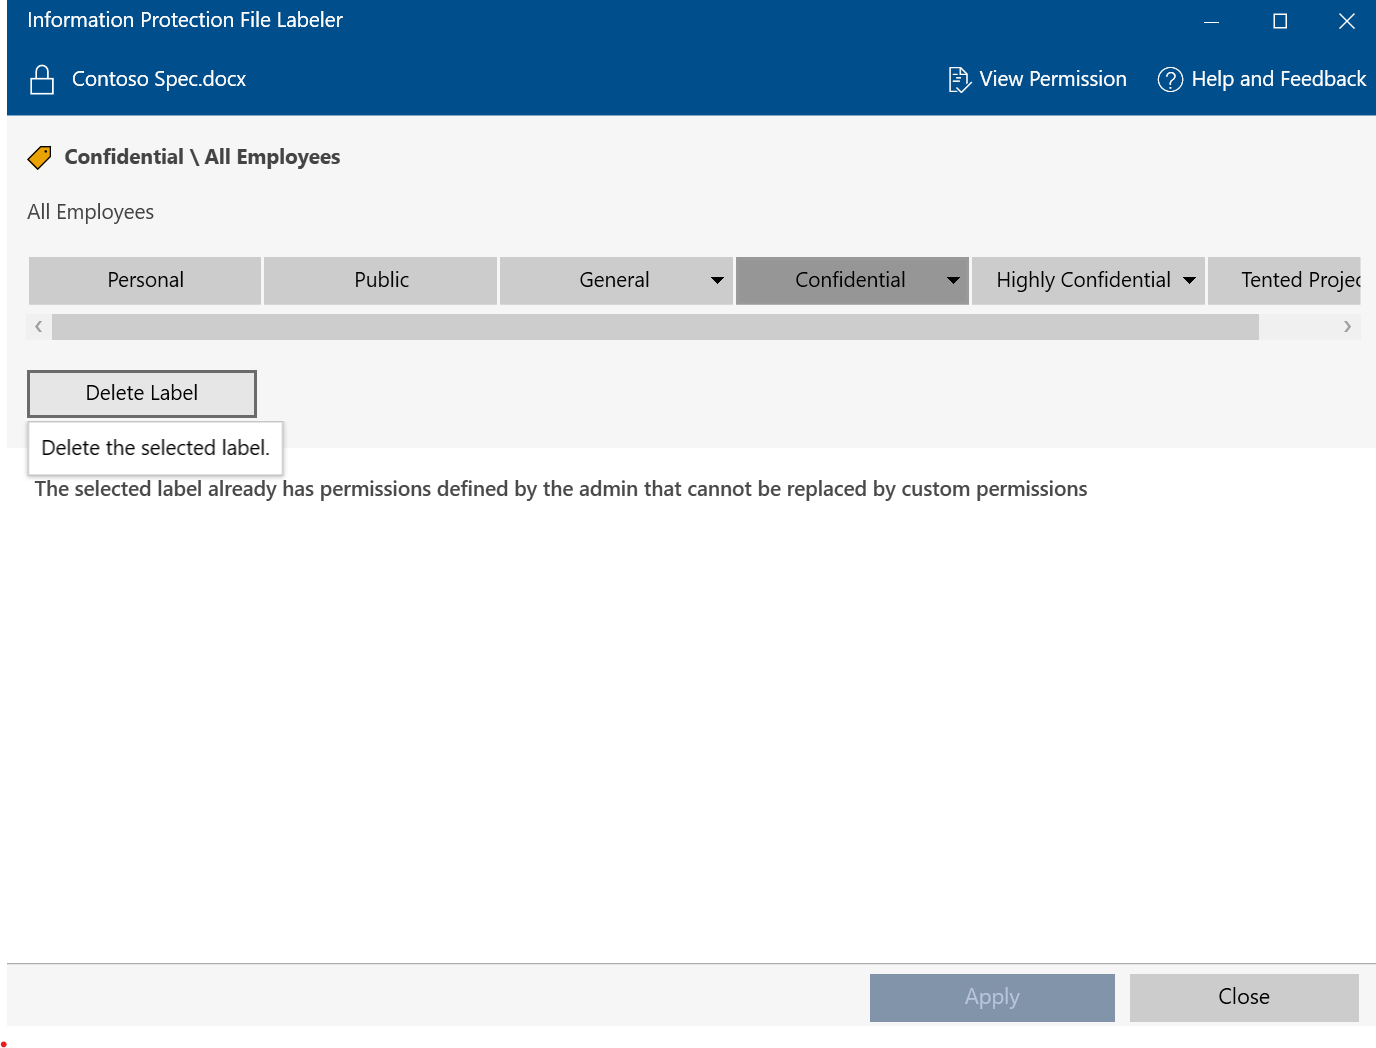Select the Confidential label
Screen dimensions: 1376x1048
850,280
